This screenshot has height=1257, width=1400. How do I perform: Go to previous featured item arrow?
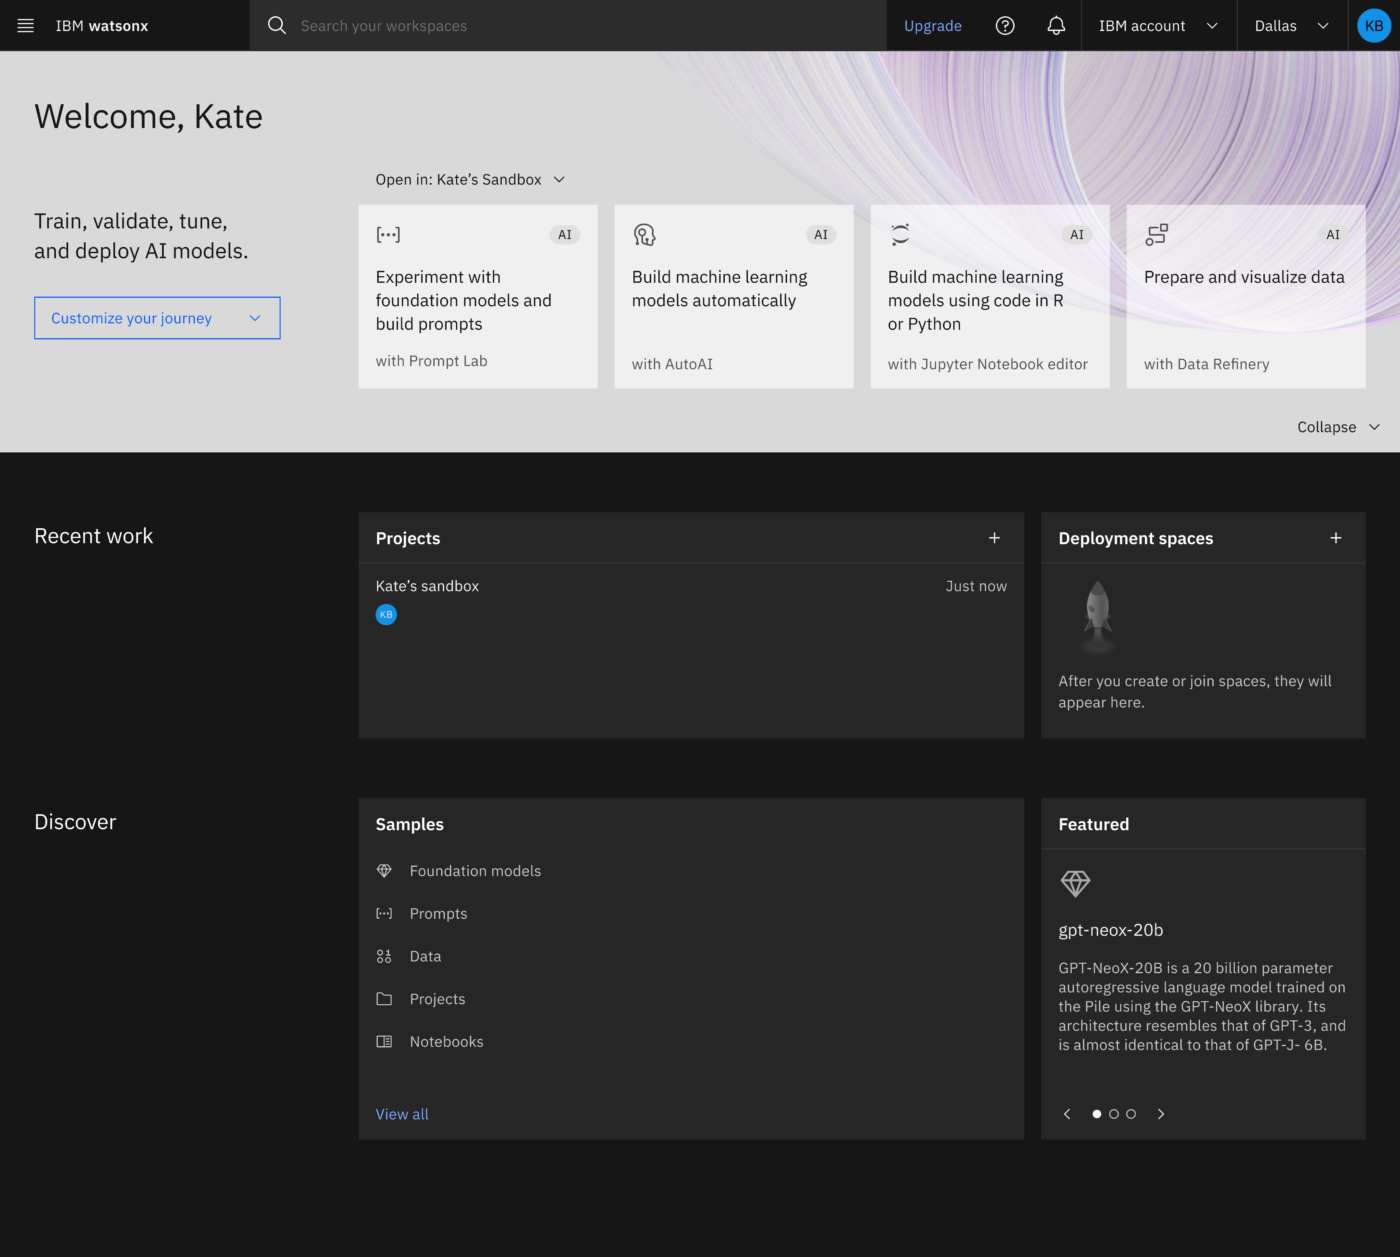[1067, 1114]
